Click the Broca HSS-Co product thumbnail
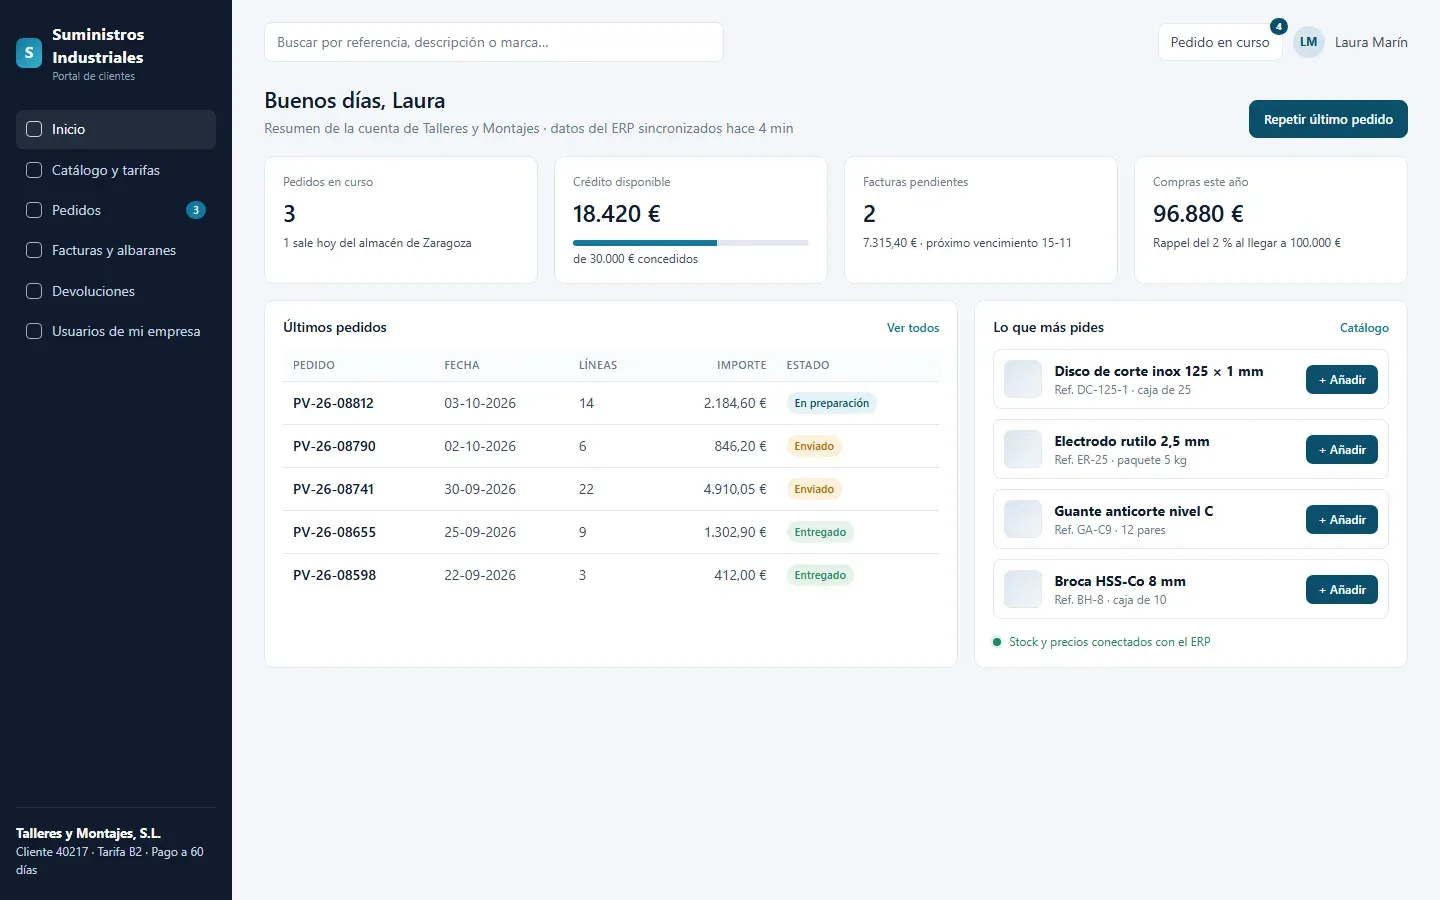This screenshot has height=900, width=1440. 1023,590
